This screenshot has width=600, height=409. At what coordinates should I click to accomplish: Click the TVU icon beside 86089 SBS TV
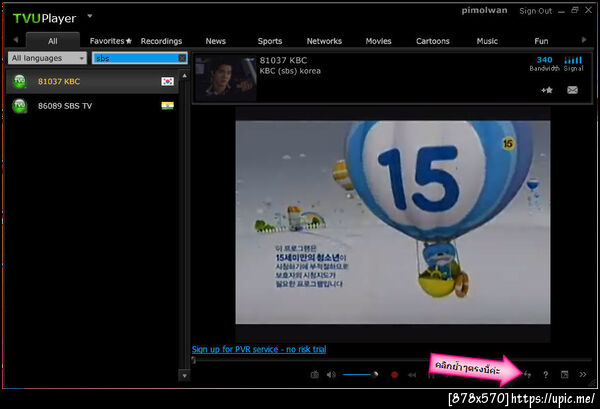tap(19, 106)
